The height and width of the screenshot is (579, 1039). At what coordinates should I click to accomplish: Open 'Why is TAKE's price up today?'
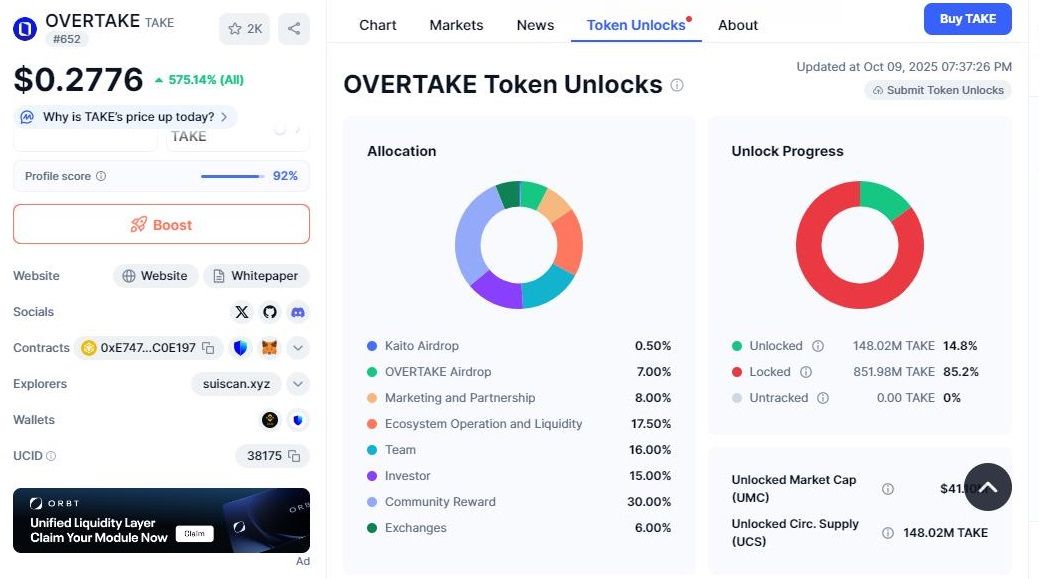click(x=126, y=117)
